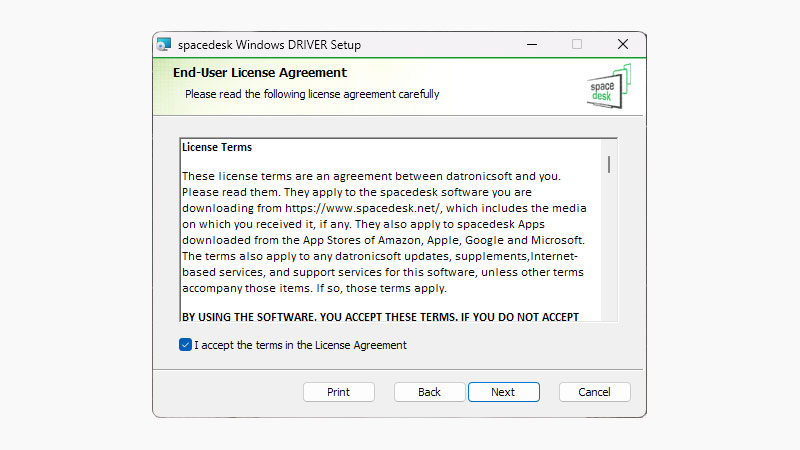Click the 'https://www.spacedesk.net/' URL in license

click(x=362, y=208)
